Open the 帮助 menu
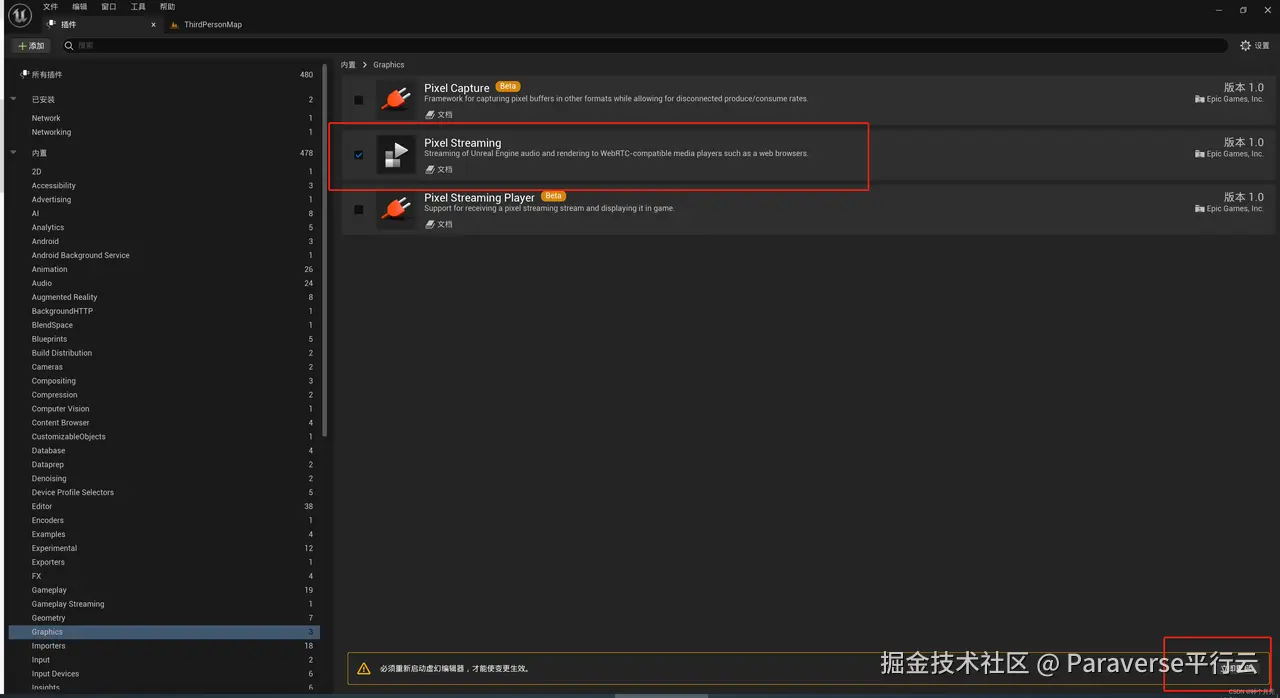 167,7
